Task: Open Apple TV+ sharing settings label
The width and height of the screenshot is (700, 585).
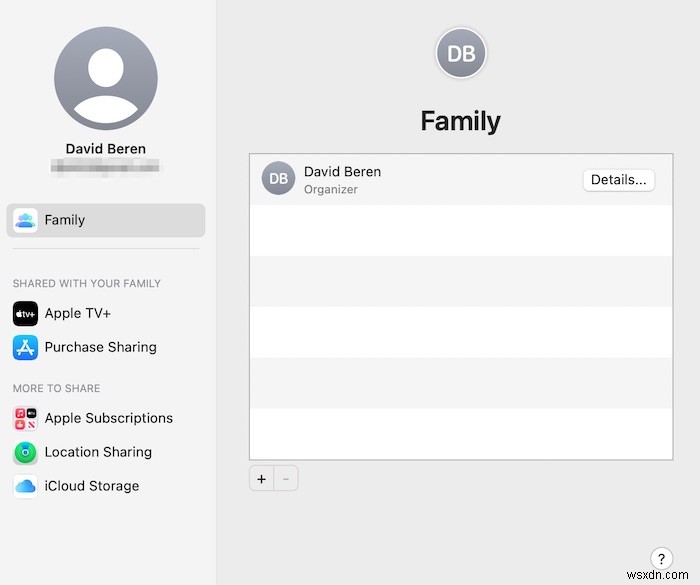Action: pos(78,313)
